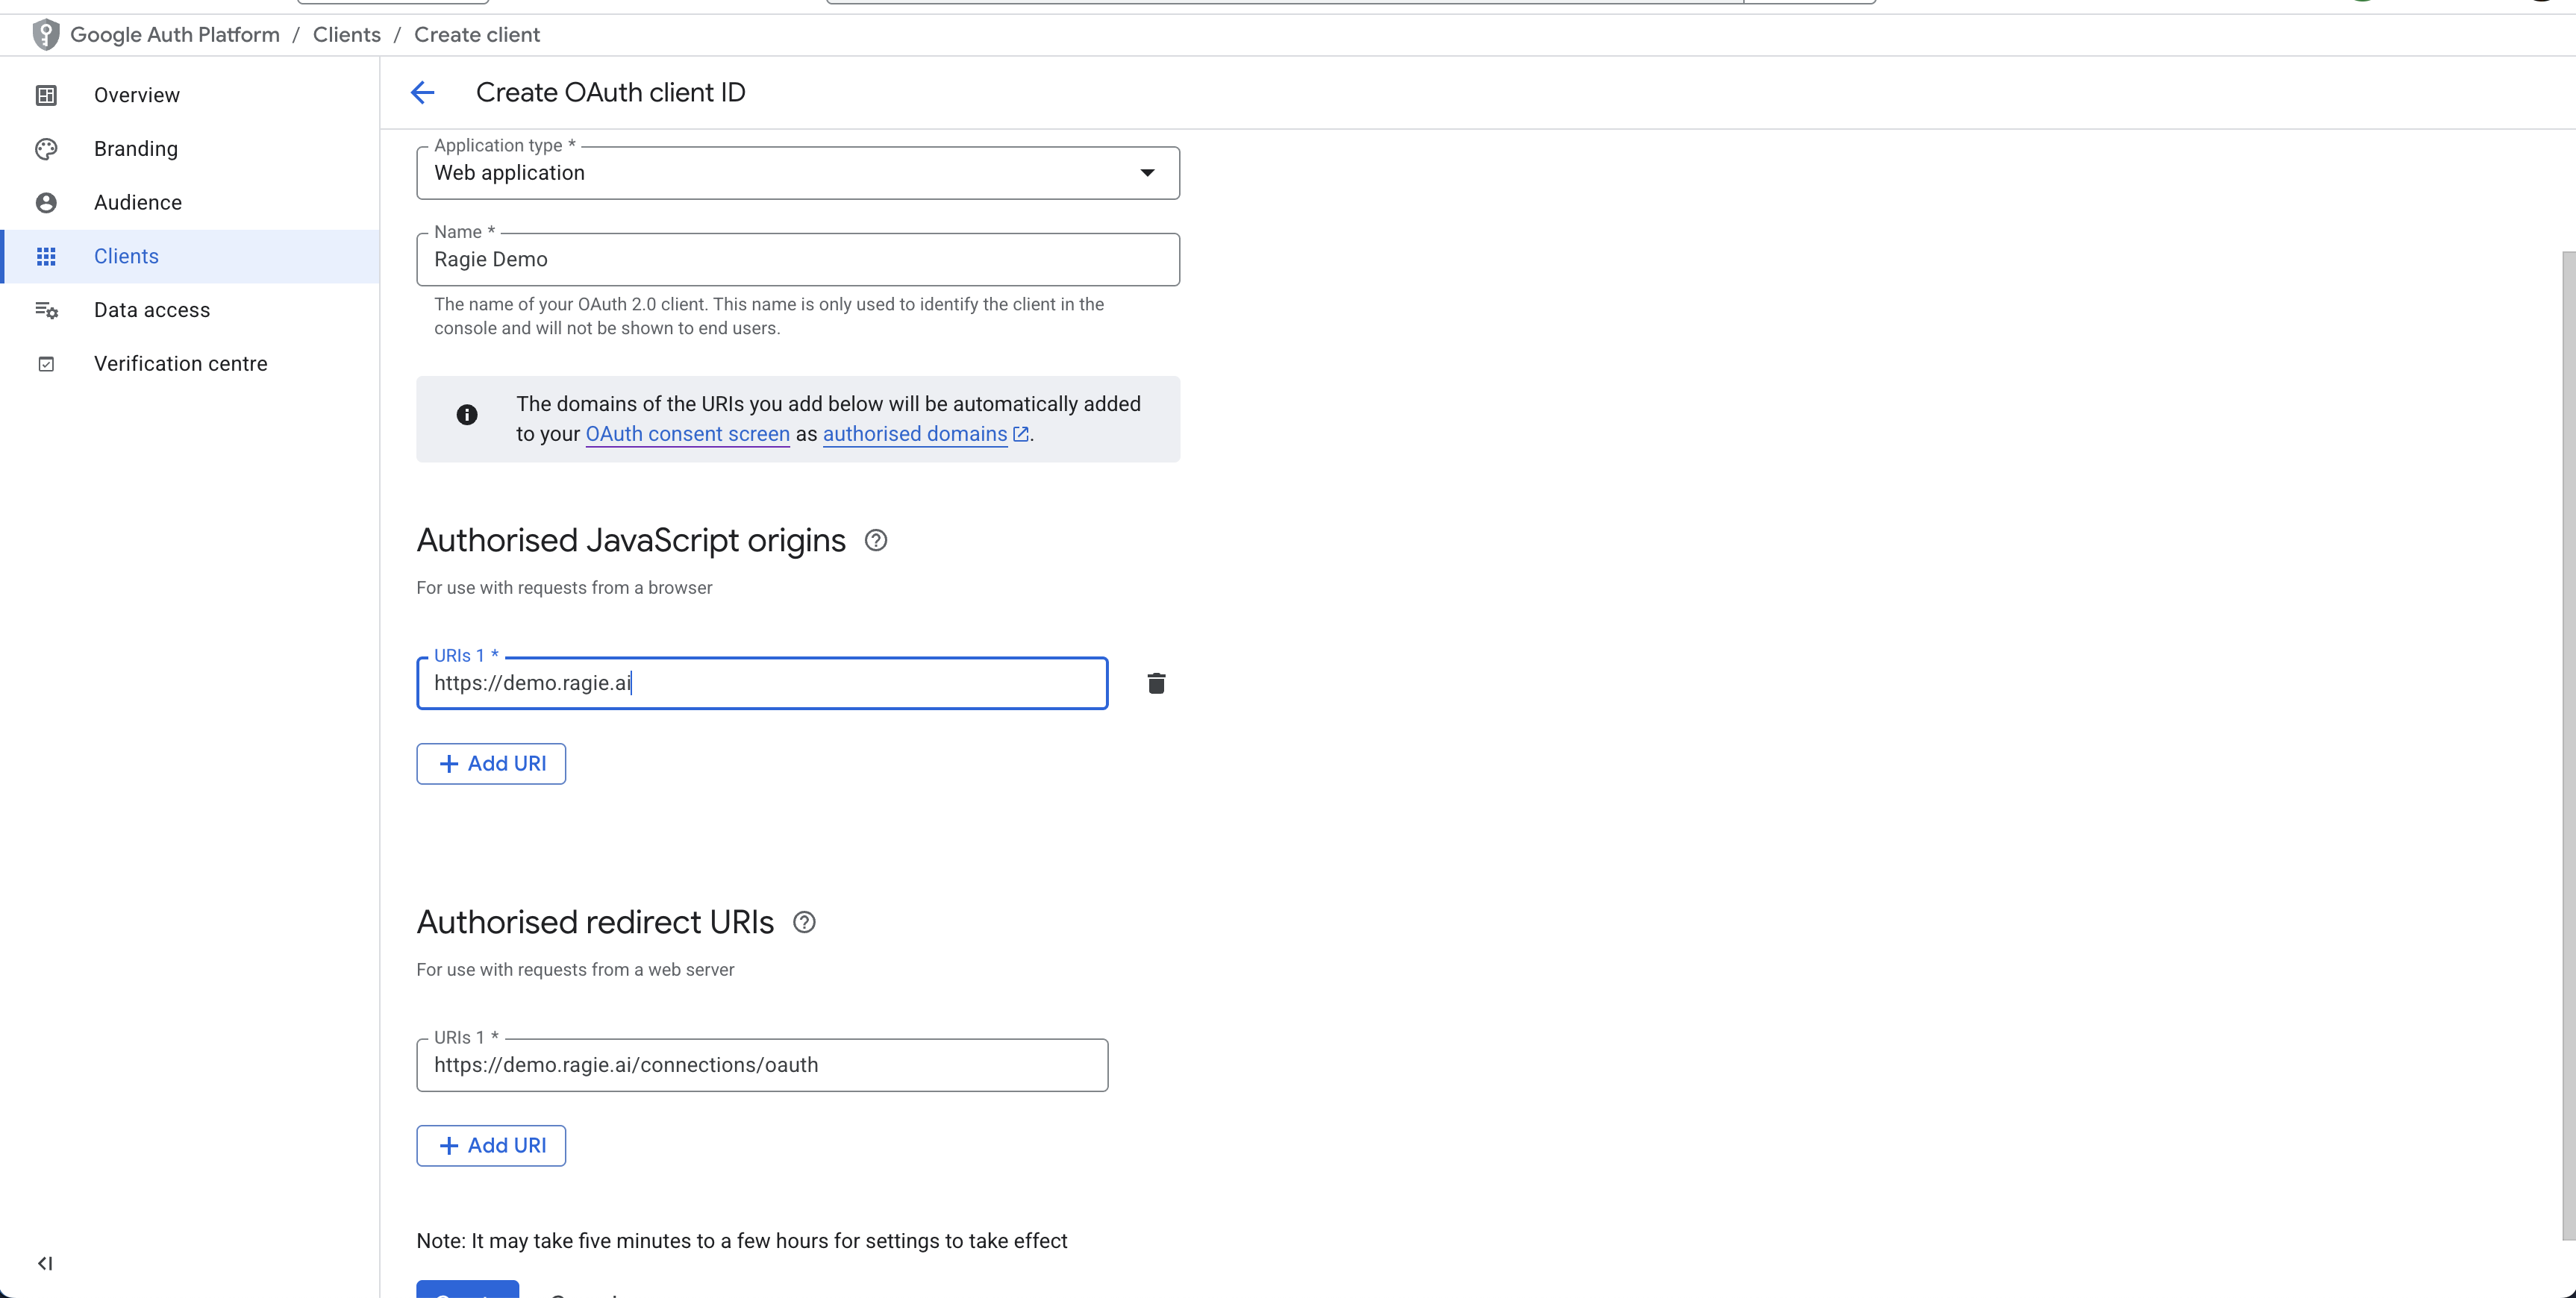Click the Authorised JavaScript origins heading
Image resolution: width=2576 pixels, height=1298 pixels.
tap(631, 541)
